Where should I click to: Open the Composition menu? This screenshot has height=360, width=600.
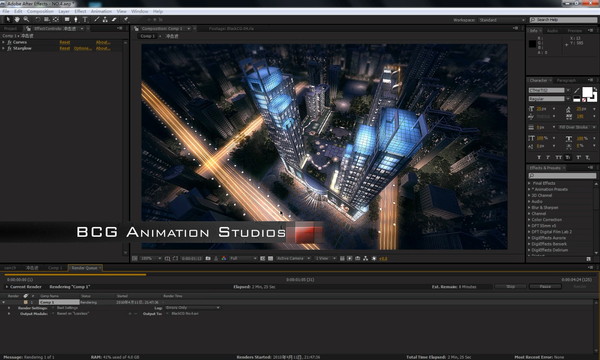click(40, 11)
